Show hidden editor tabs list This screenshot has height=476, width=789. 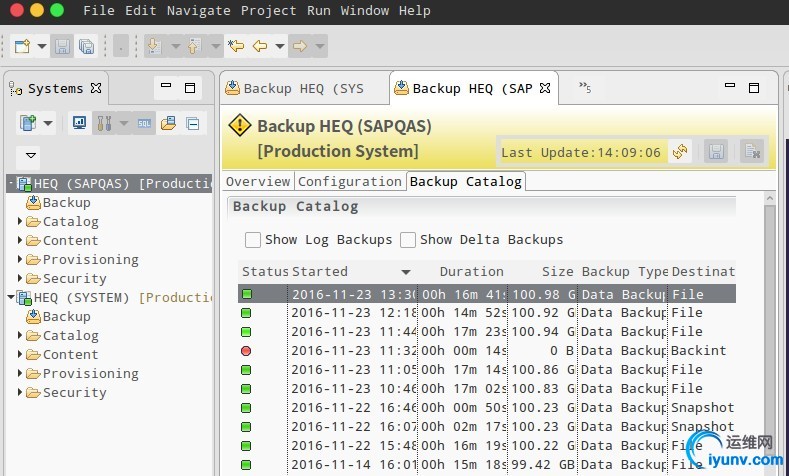point(585,88)
